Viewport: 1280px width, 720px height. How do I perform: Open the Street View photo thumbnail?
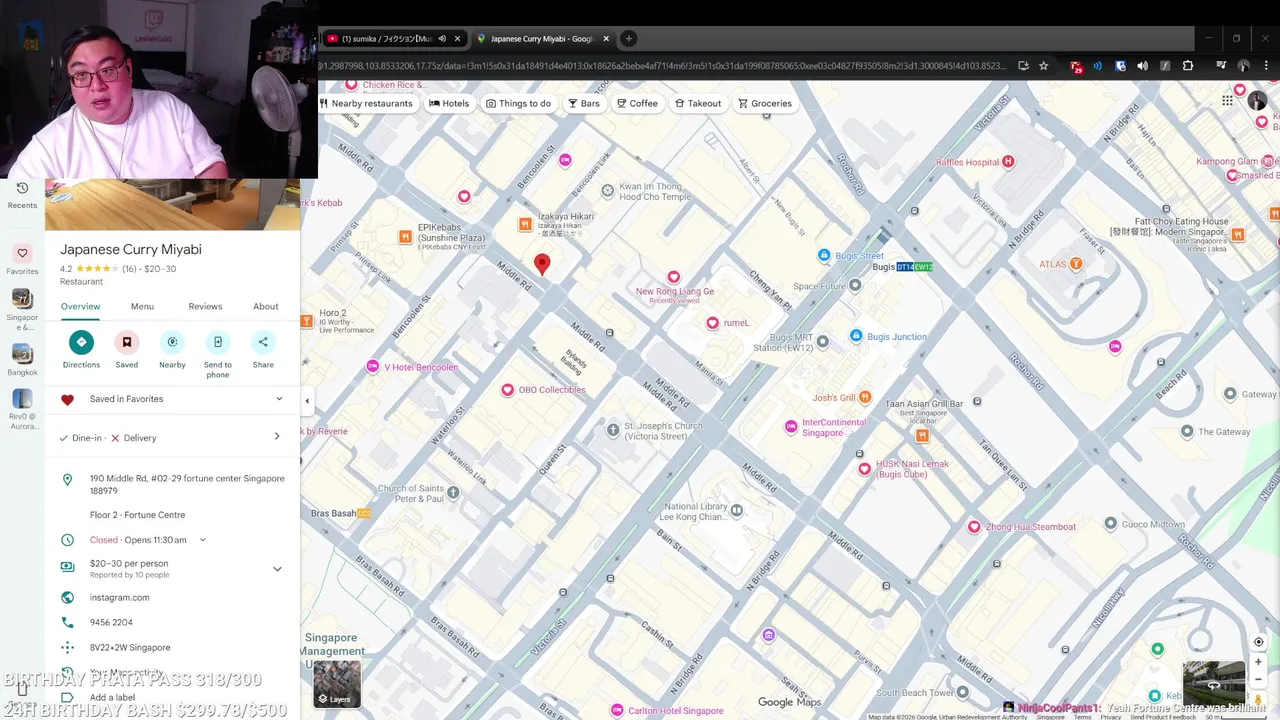pyautogui.click(x=1214, y=684)
